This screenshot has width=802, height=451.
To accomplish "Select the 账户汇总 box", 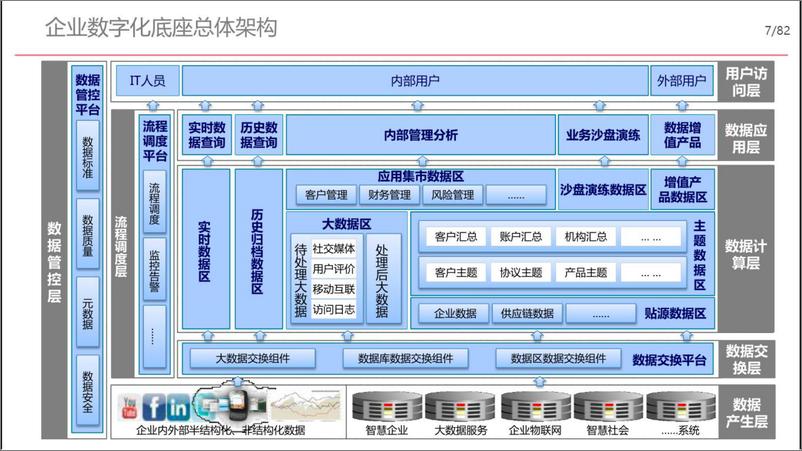I will click(x=521, y=237).
